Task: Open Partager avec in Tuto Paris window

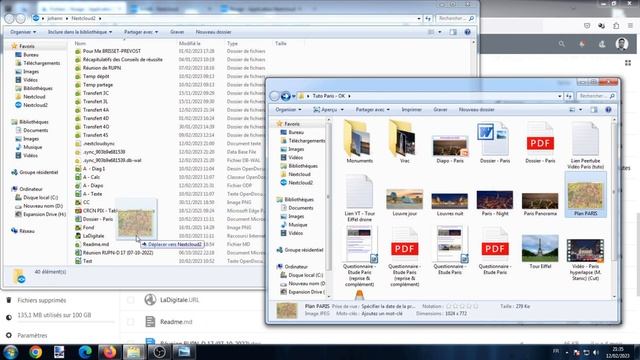Action: point(372,109)
